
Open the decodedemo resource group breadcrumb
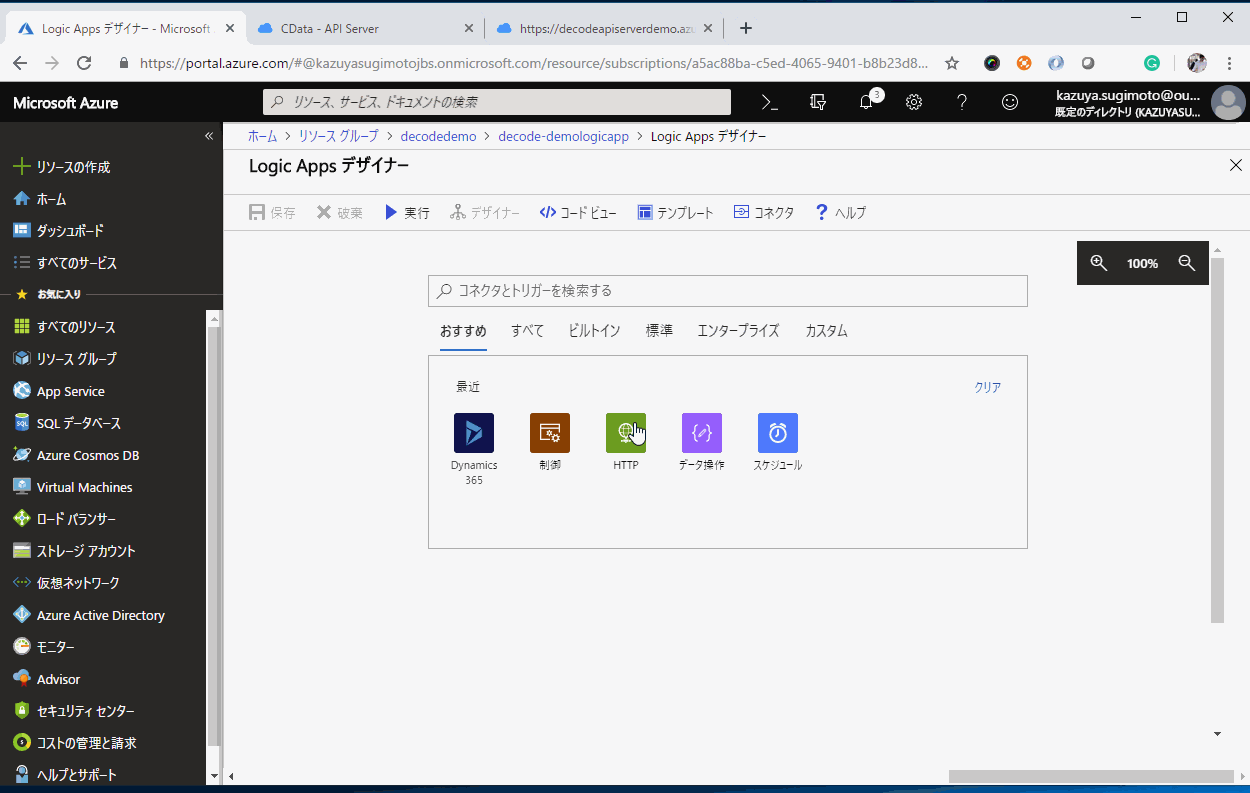point(438,135)
